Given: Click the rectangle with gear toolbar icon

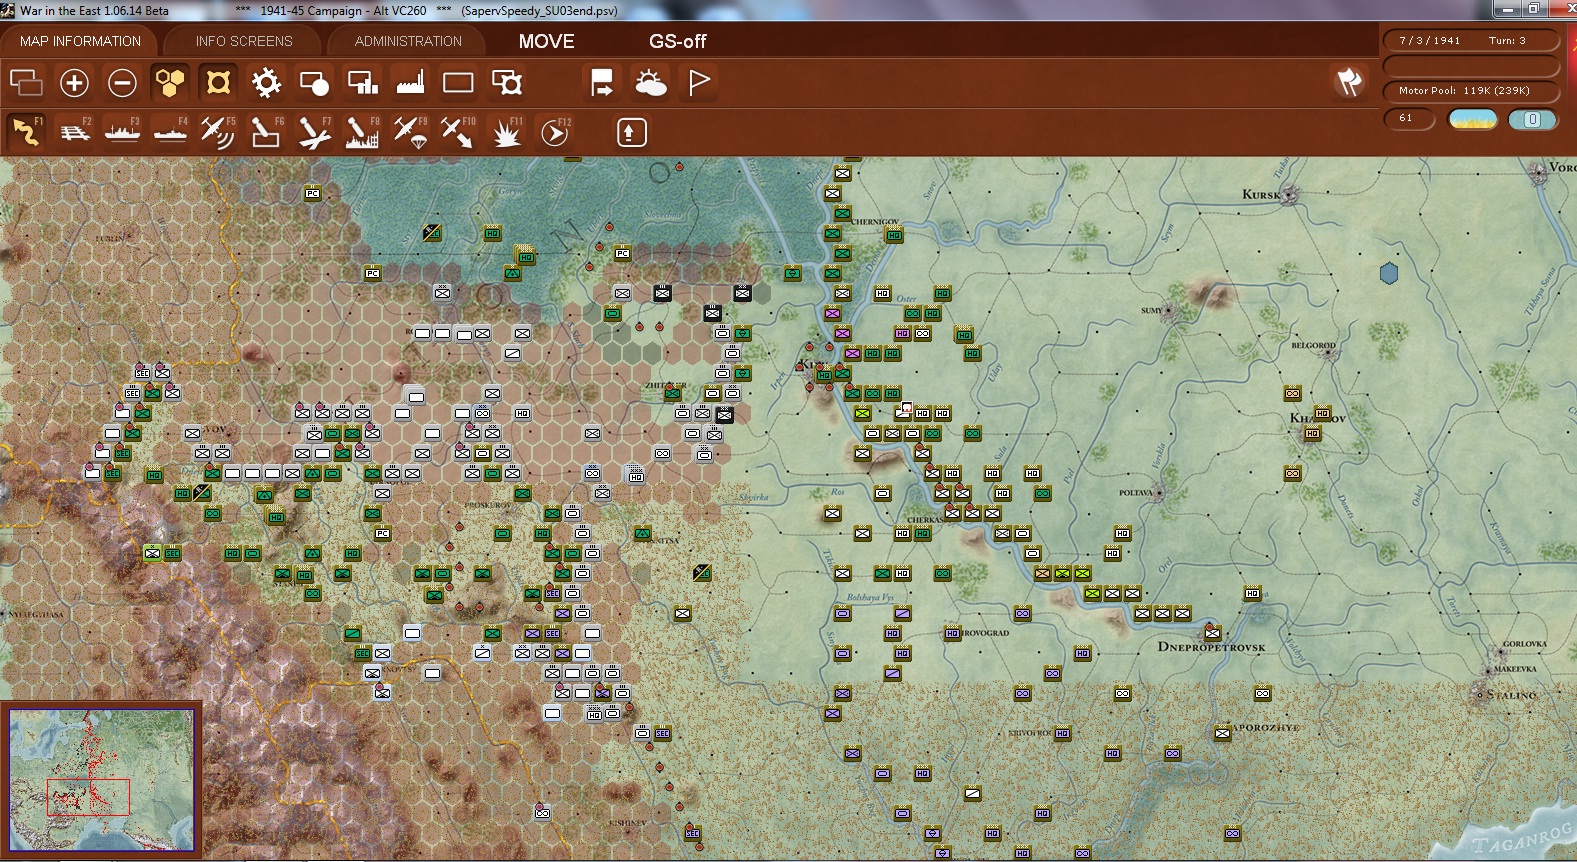Looking at the screenshot, I should point(507,82).
